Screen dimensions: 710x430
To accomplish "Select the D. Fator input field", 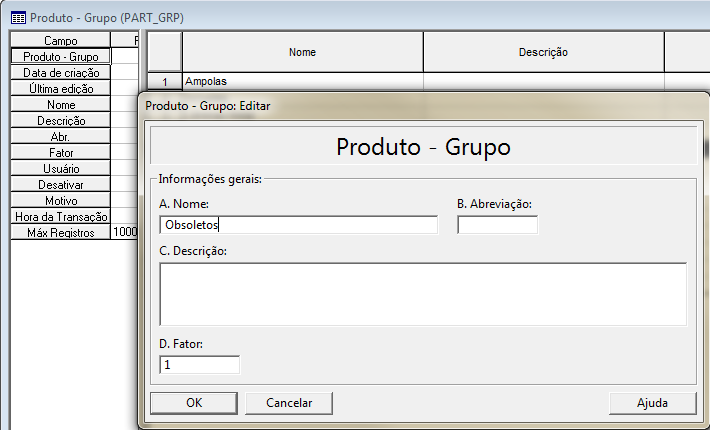I will click(x=199, y=365).
